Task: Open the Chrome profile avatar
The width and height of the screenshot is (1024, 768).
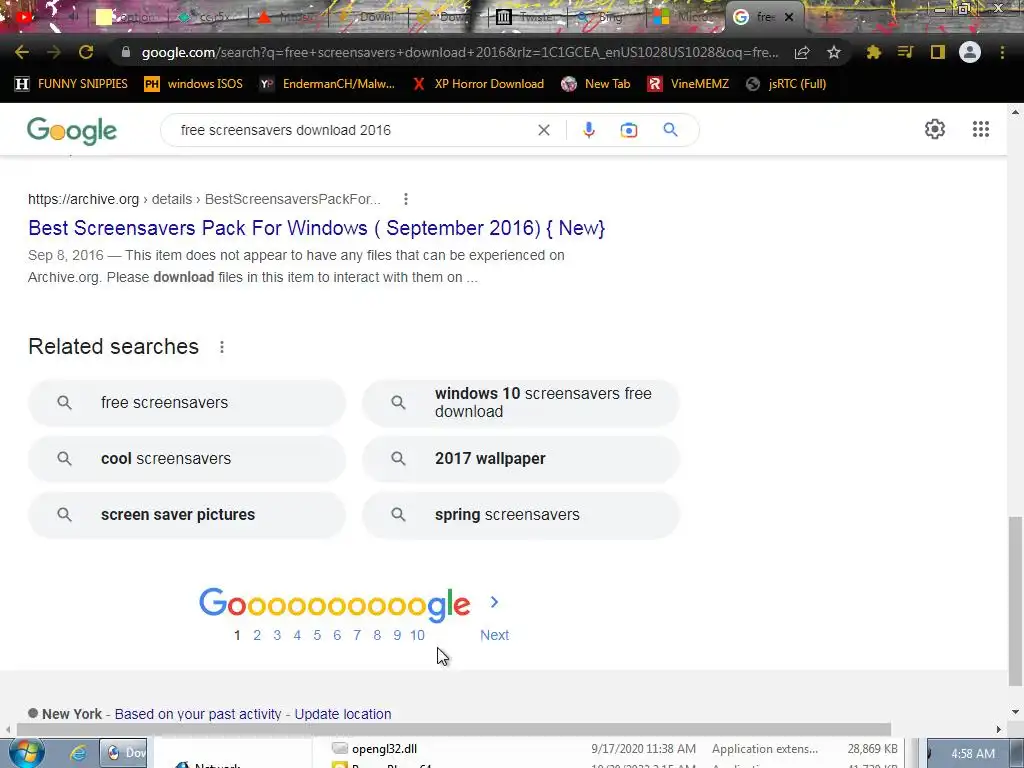Action: pyautogui.click(x=970, y=52)
